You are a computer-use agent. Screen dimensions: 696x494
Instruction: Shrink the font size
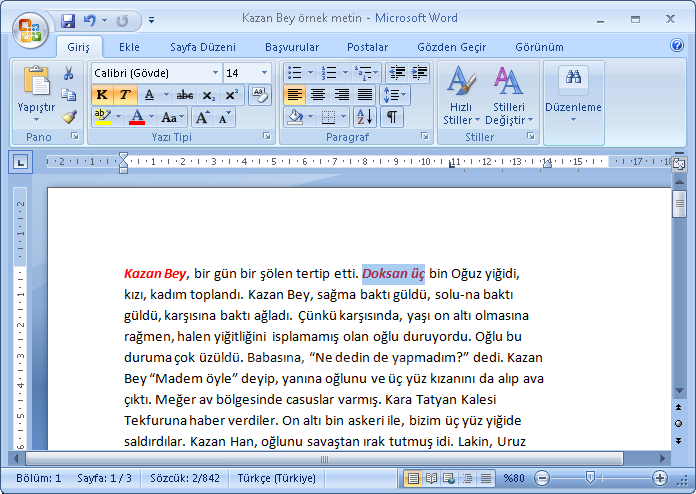pyautogui.click(x=224, y=118)
